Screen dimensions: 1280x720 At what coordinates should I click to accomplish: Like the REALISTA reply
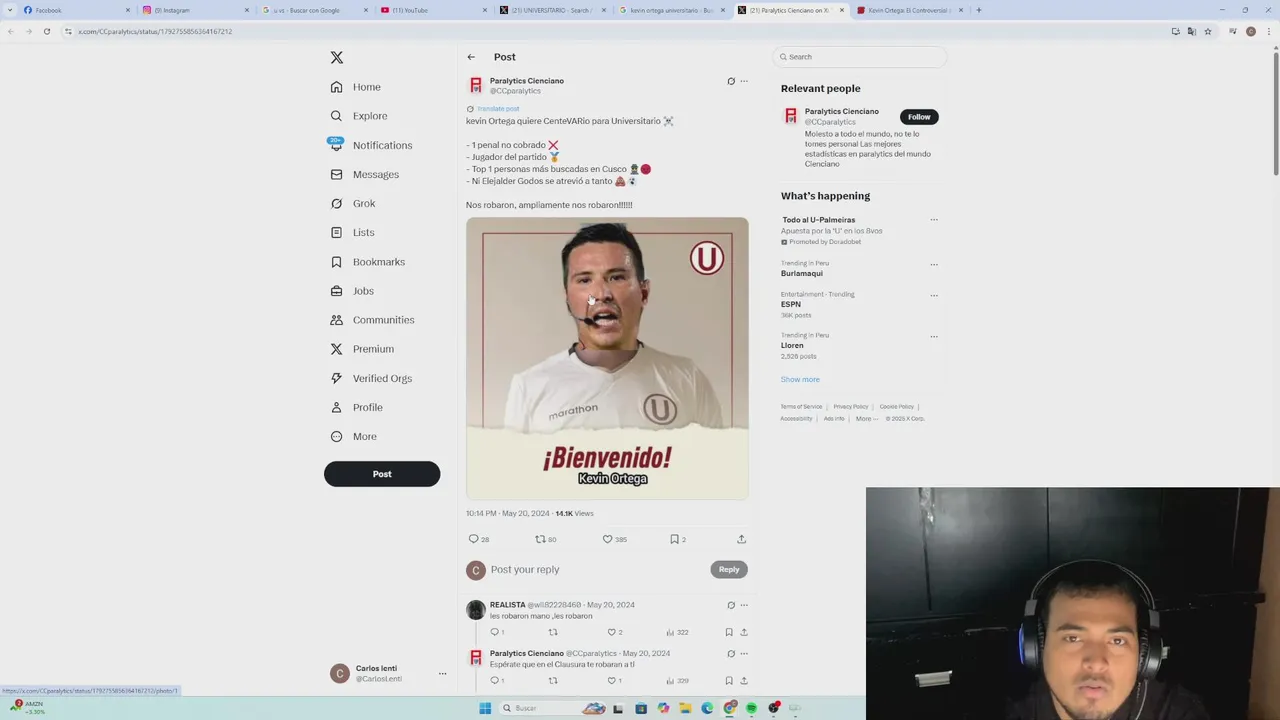[612, 632]
